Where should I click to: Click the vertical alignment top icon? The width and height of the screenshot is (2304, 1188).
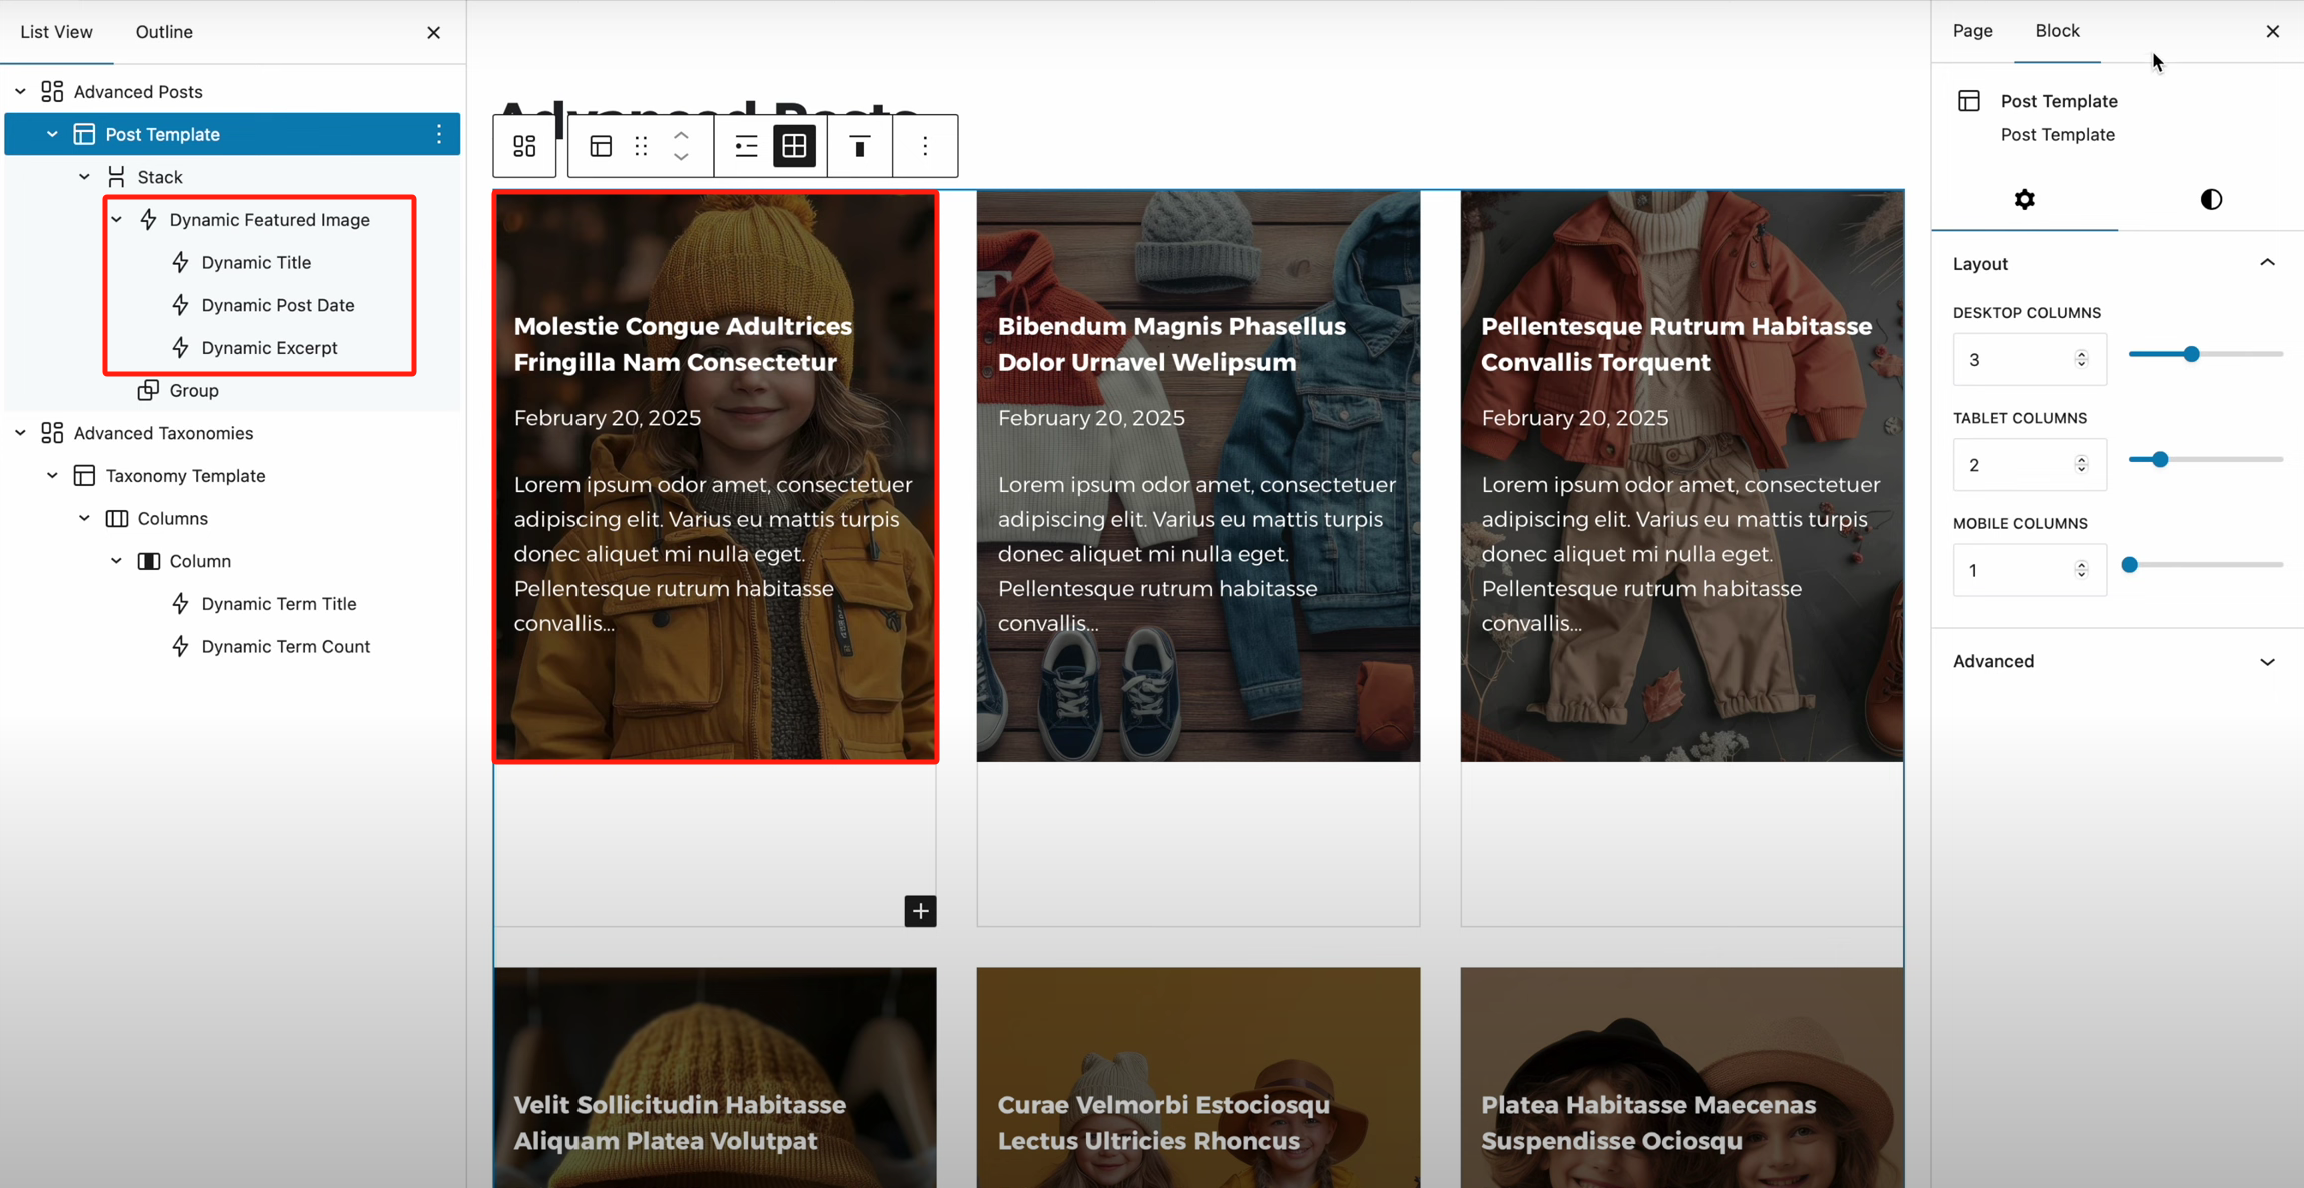click(x=859, y=146)
